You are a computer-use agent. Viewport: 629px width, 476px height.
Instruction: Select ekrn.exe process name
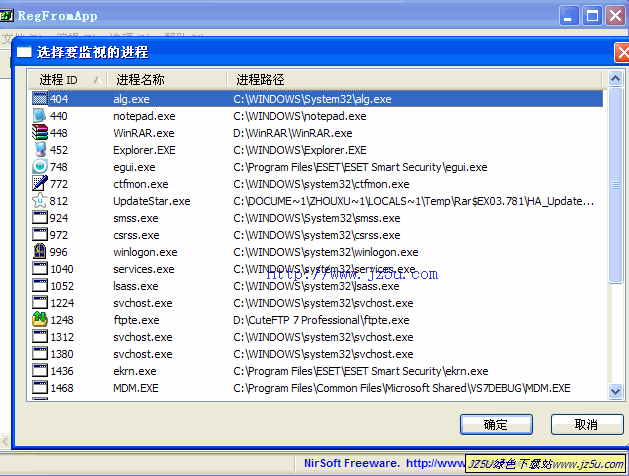pos(134,371)
